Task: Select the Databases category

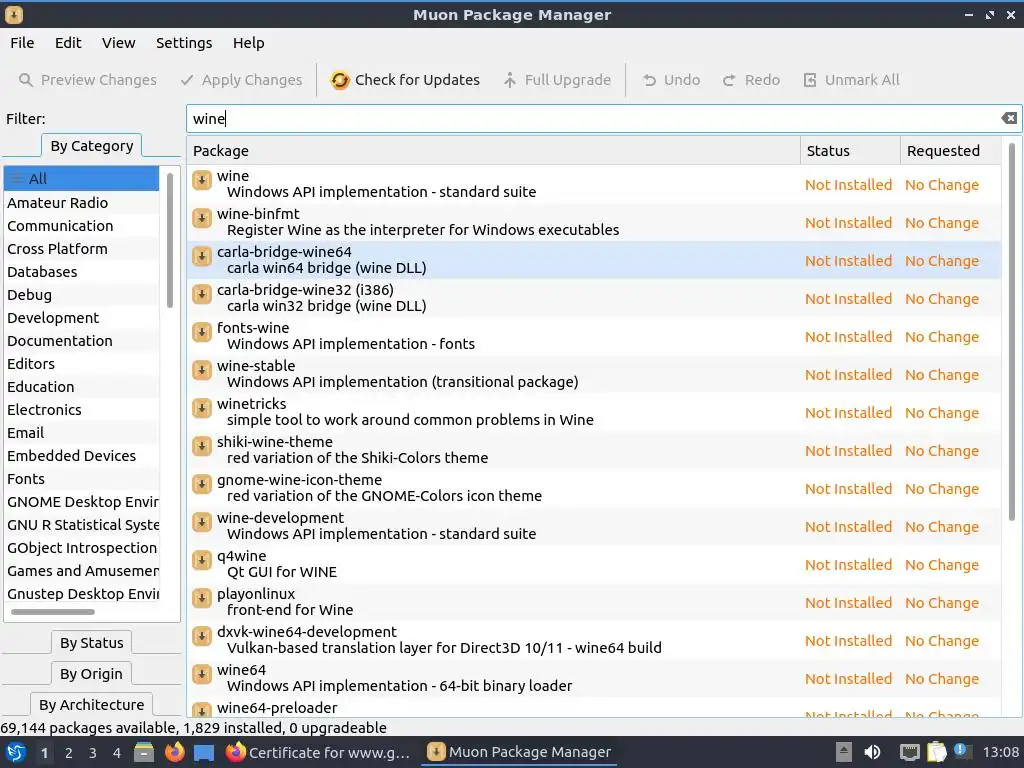Action: click(82, 272)
